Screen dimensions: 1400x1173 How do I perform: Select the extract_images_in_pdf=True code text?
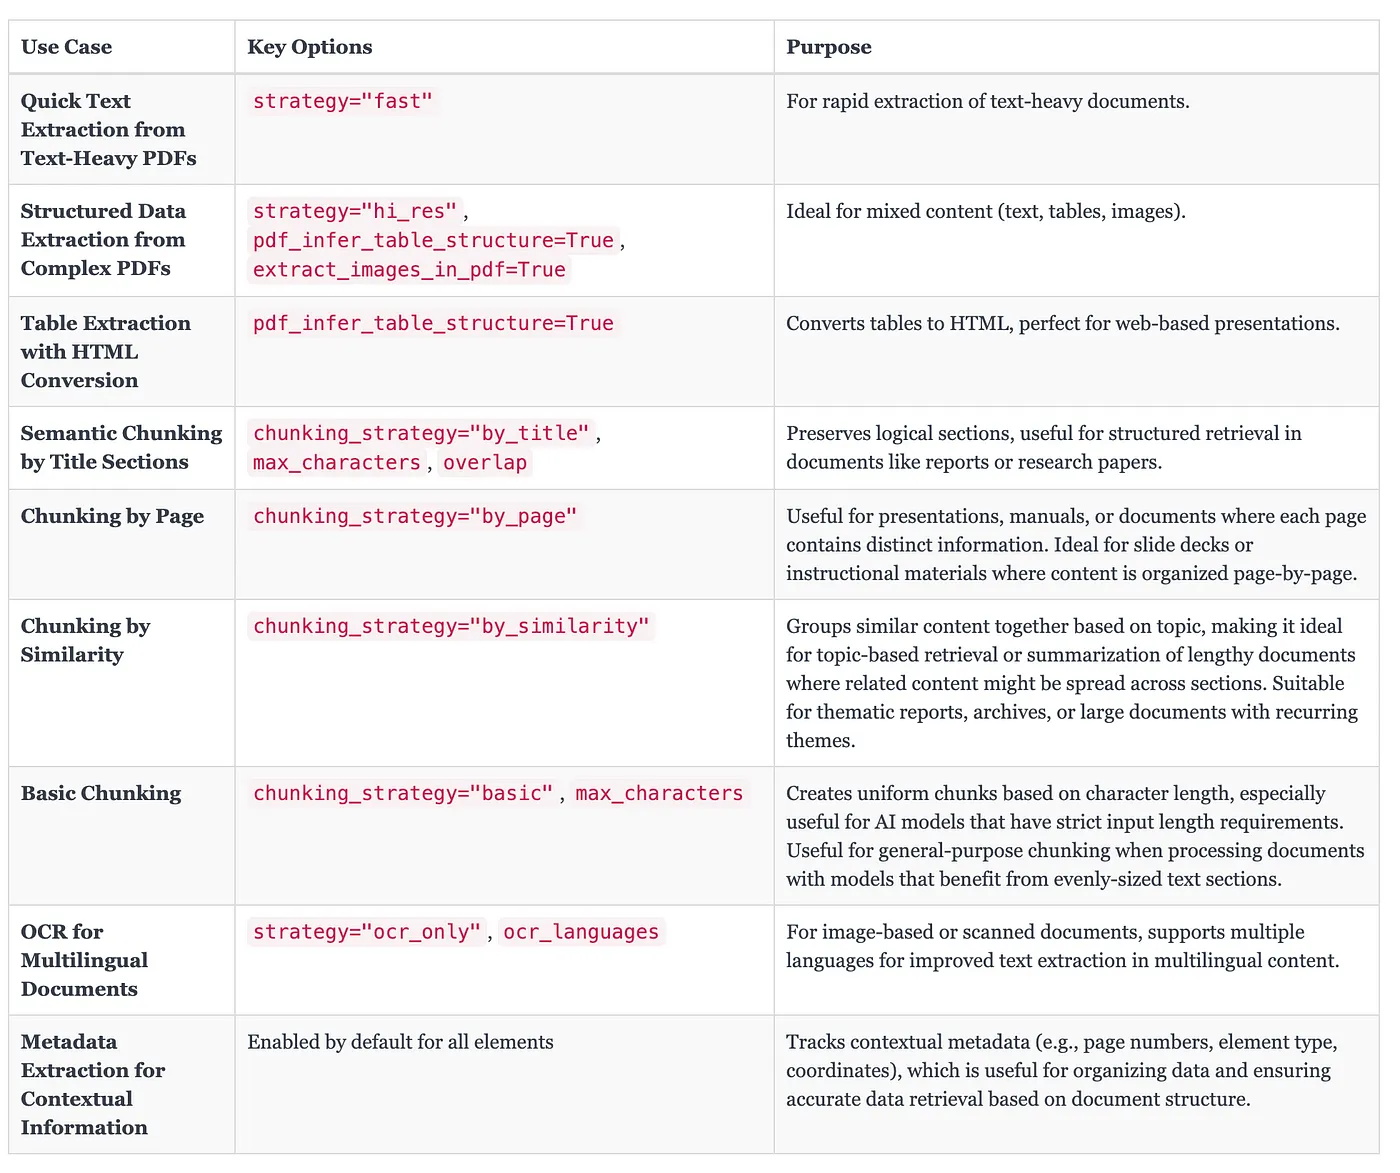click(x=409, y=270)
